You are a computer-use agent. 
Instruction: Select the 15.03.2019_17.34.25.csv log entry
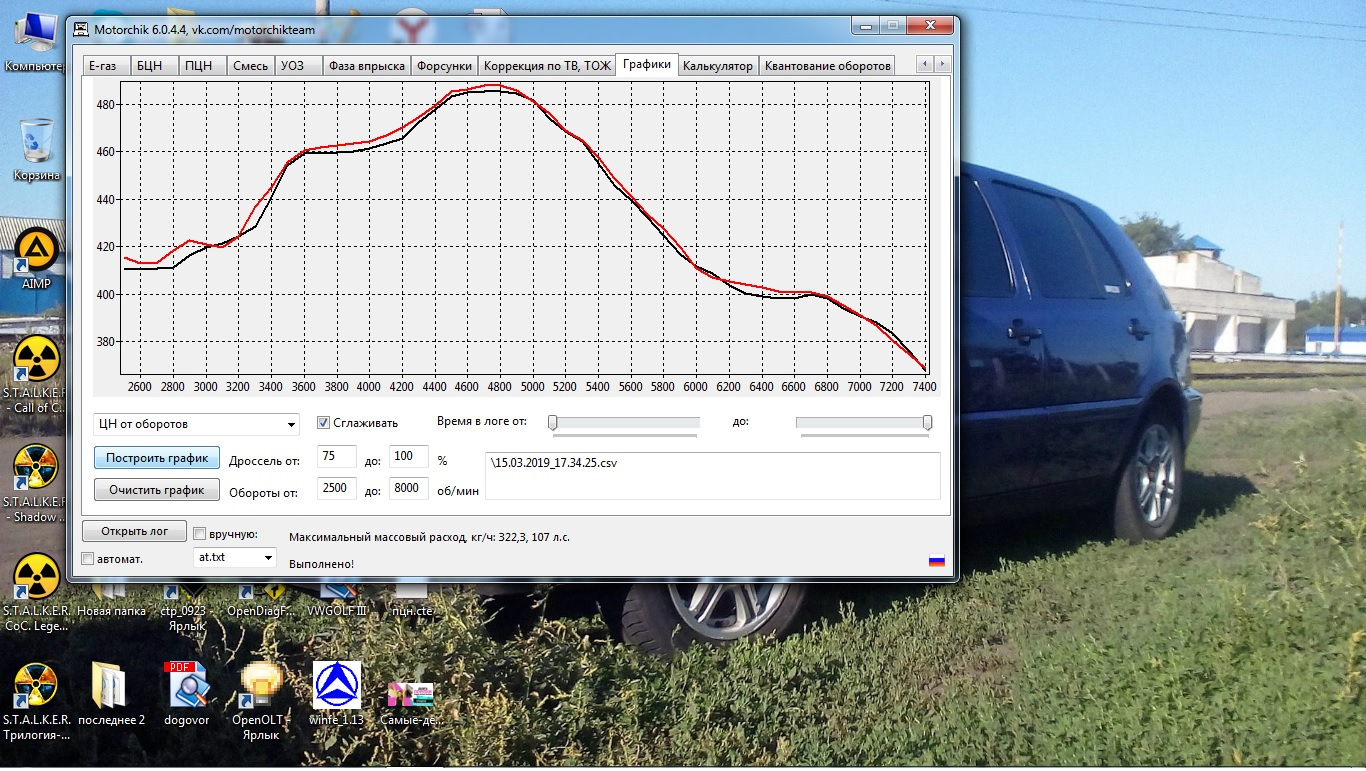pyautogui.click(x=553, y=462)
